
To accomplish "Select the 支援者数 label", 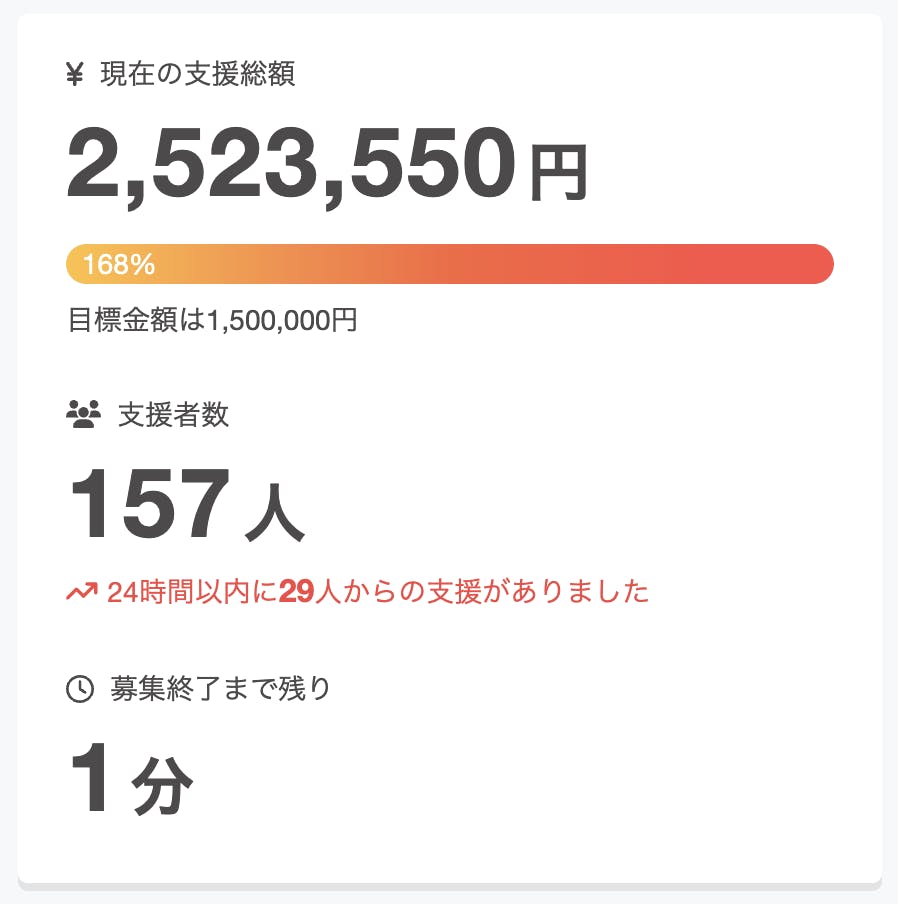I will click(x=174, y=415).
